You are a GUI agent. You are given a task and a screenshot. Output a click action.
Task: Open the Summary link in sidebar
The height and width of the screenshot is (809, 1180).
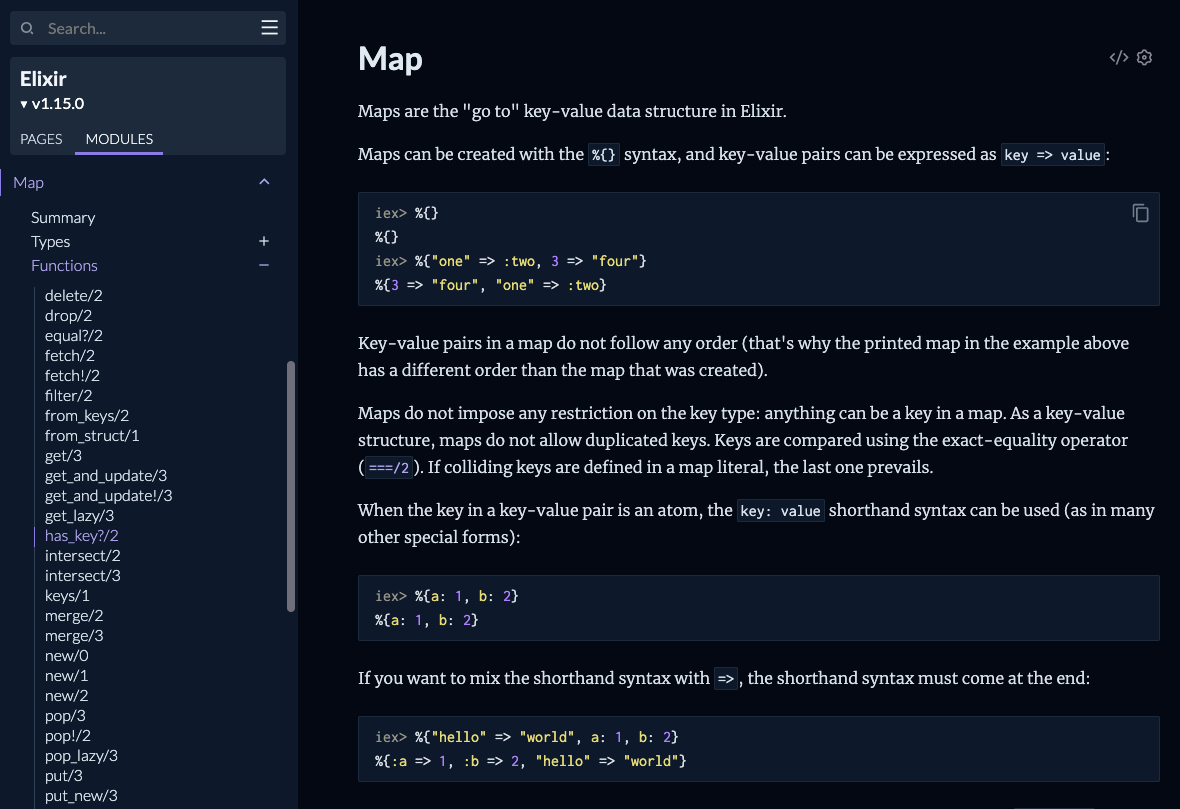click(x=63, y=217)
